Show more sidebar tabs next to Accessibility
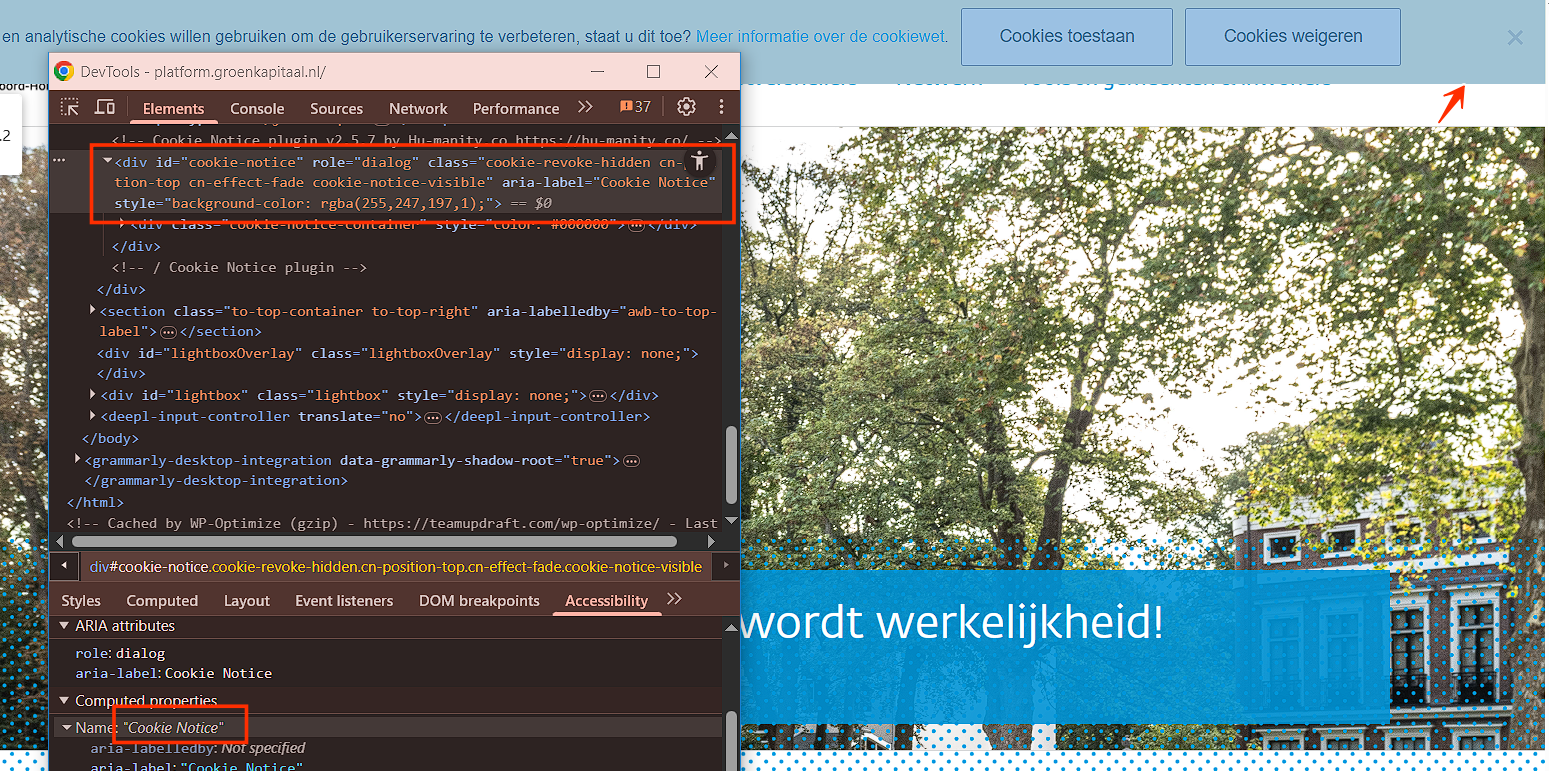 click(674, 599)
